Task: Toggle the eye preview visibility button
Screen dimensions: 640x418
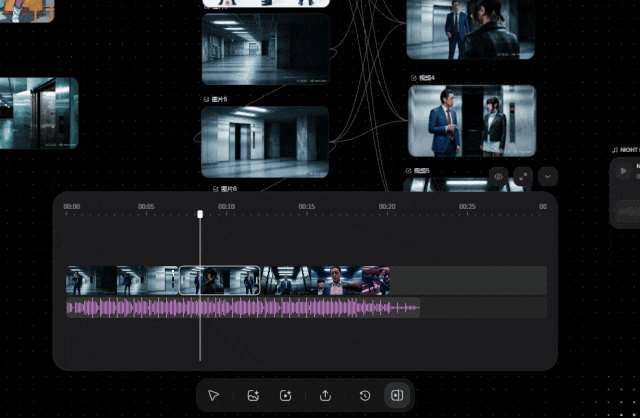Action: point(498,177)
